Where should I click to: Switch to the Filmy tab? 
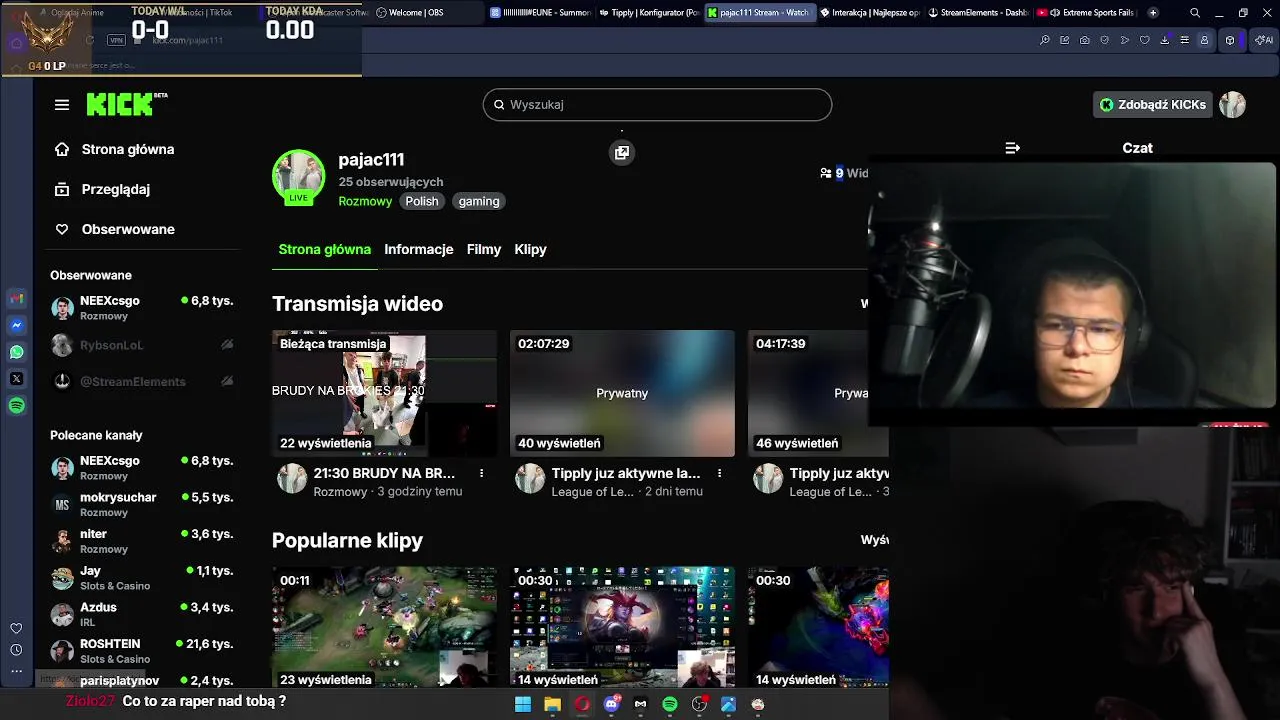click(483, 249)
